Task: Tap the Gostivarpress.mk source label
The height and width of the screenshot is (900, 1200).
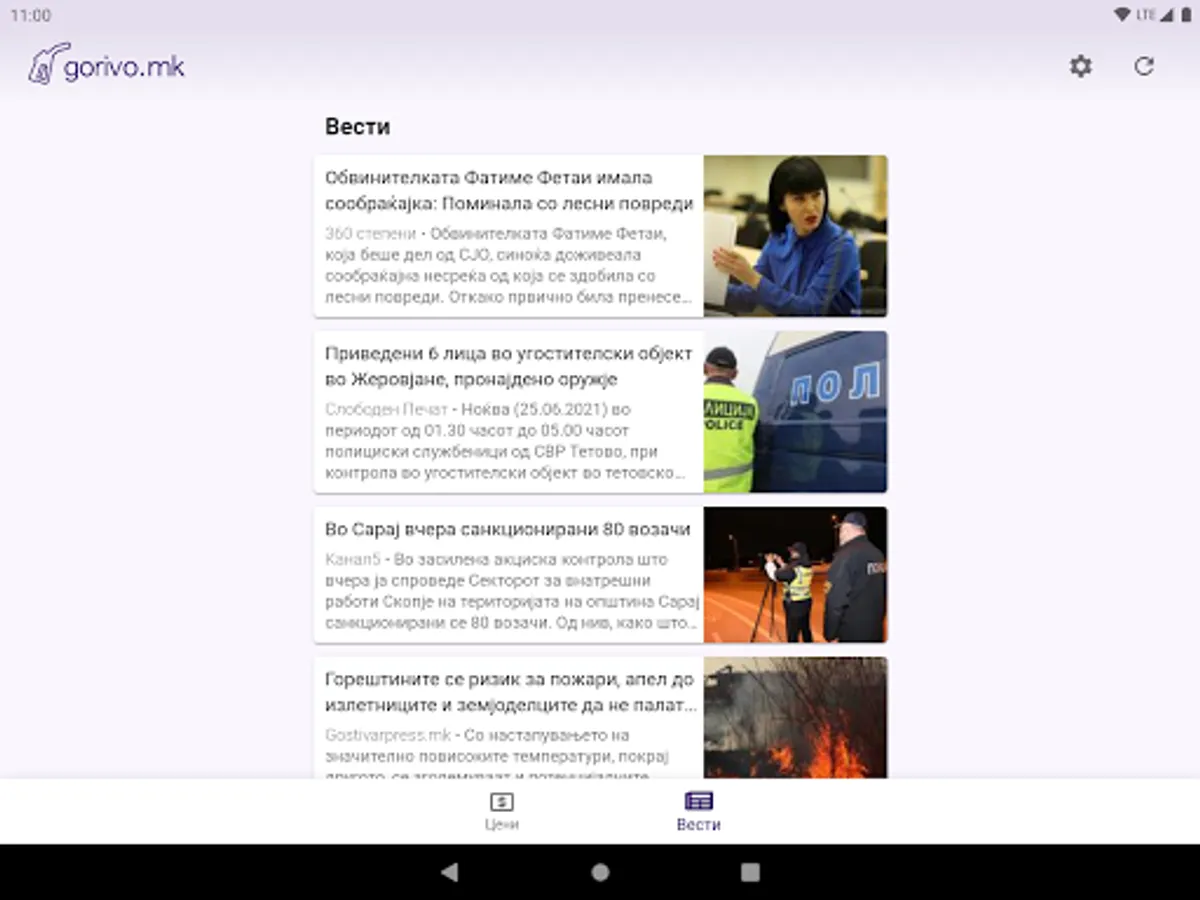Action: click(388, 735)
